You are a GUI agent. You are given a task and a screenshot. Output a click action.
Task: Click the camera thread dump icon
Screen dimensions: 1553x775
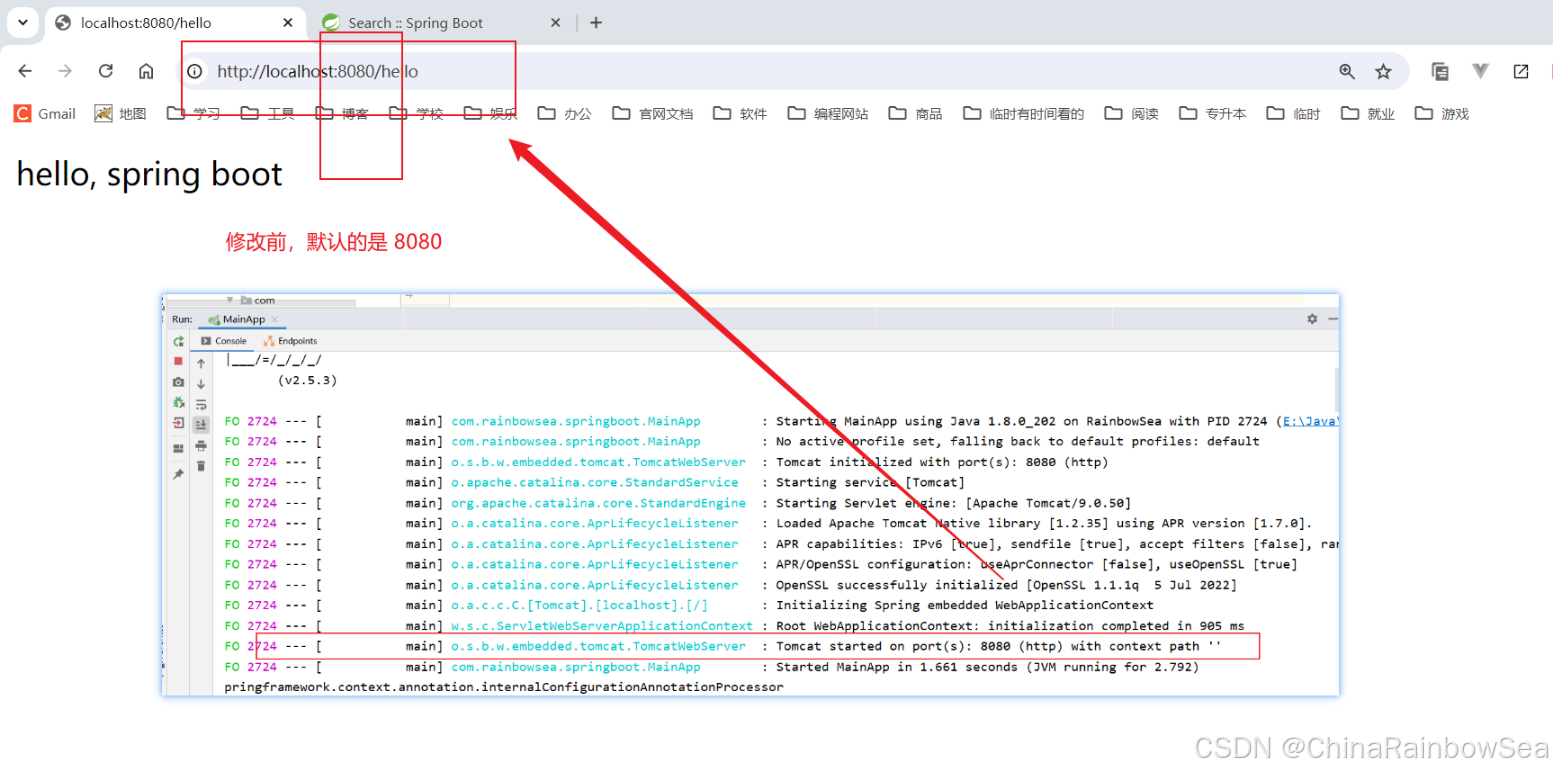pyautogui.click(x=178, y=382)
